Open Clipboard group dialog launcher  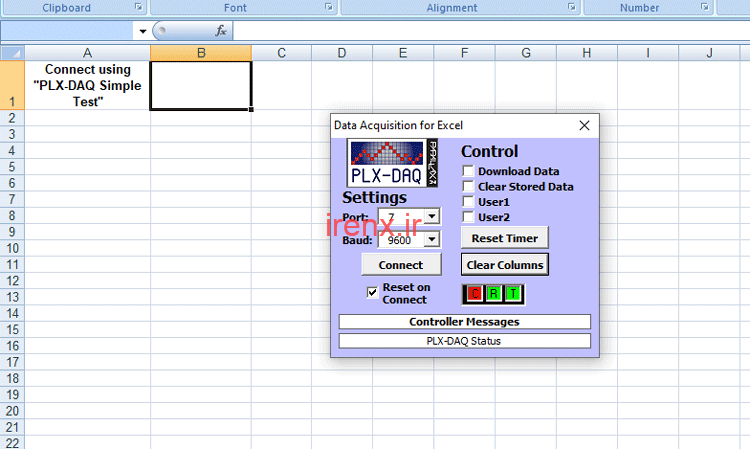click(138, 8)
